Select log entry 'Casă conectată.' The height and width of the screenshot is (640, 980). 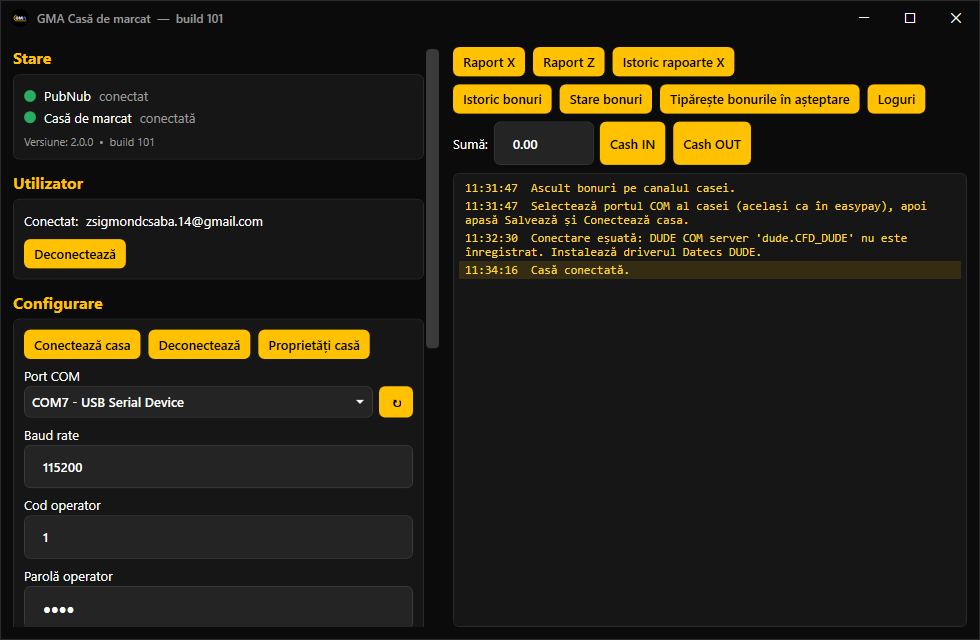[709, 270]
